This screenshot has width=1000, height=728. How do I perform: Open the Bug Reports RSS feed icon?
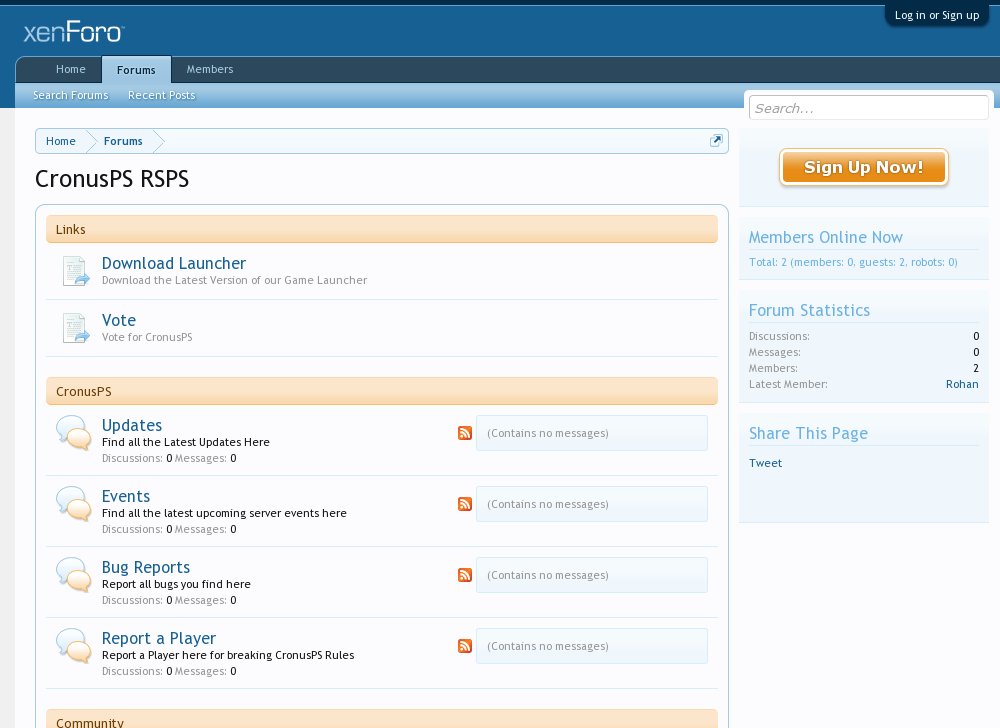(x=464, y=575)
